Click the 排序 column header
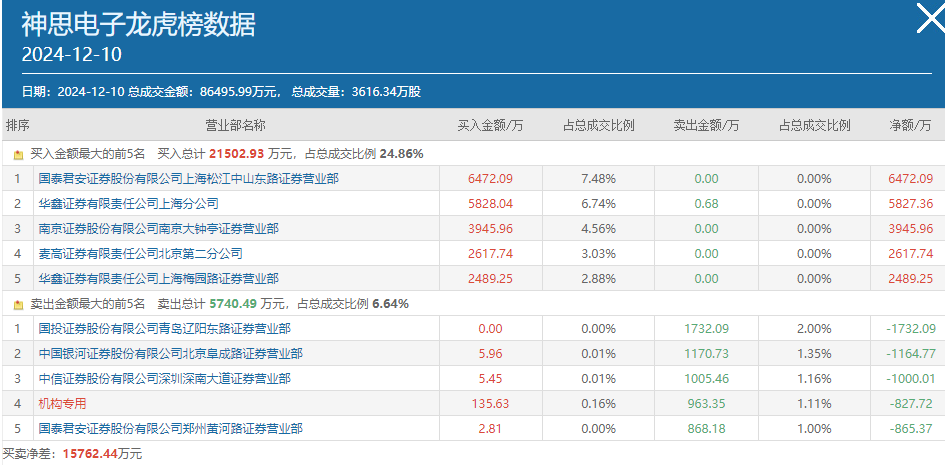945x465 pixels. point(17,125)
